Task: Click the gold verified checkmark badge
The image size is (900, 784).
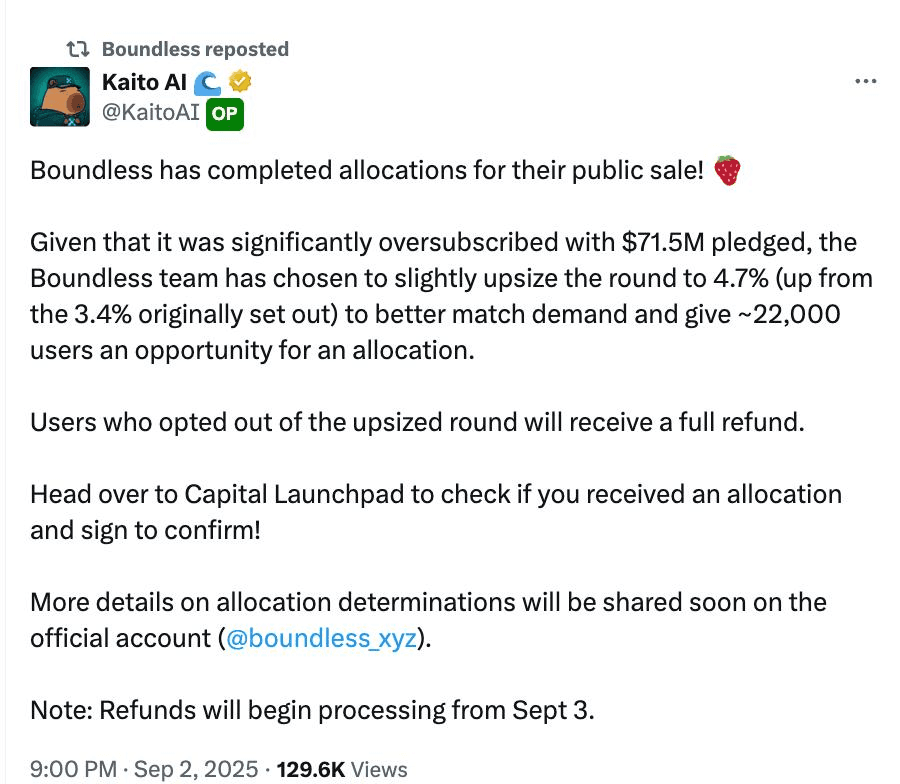Action: point(240,81)
